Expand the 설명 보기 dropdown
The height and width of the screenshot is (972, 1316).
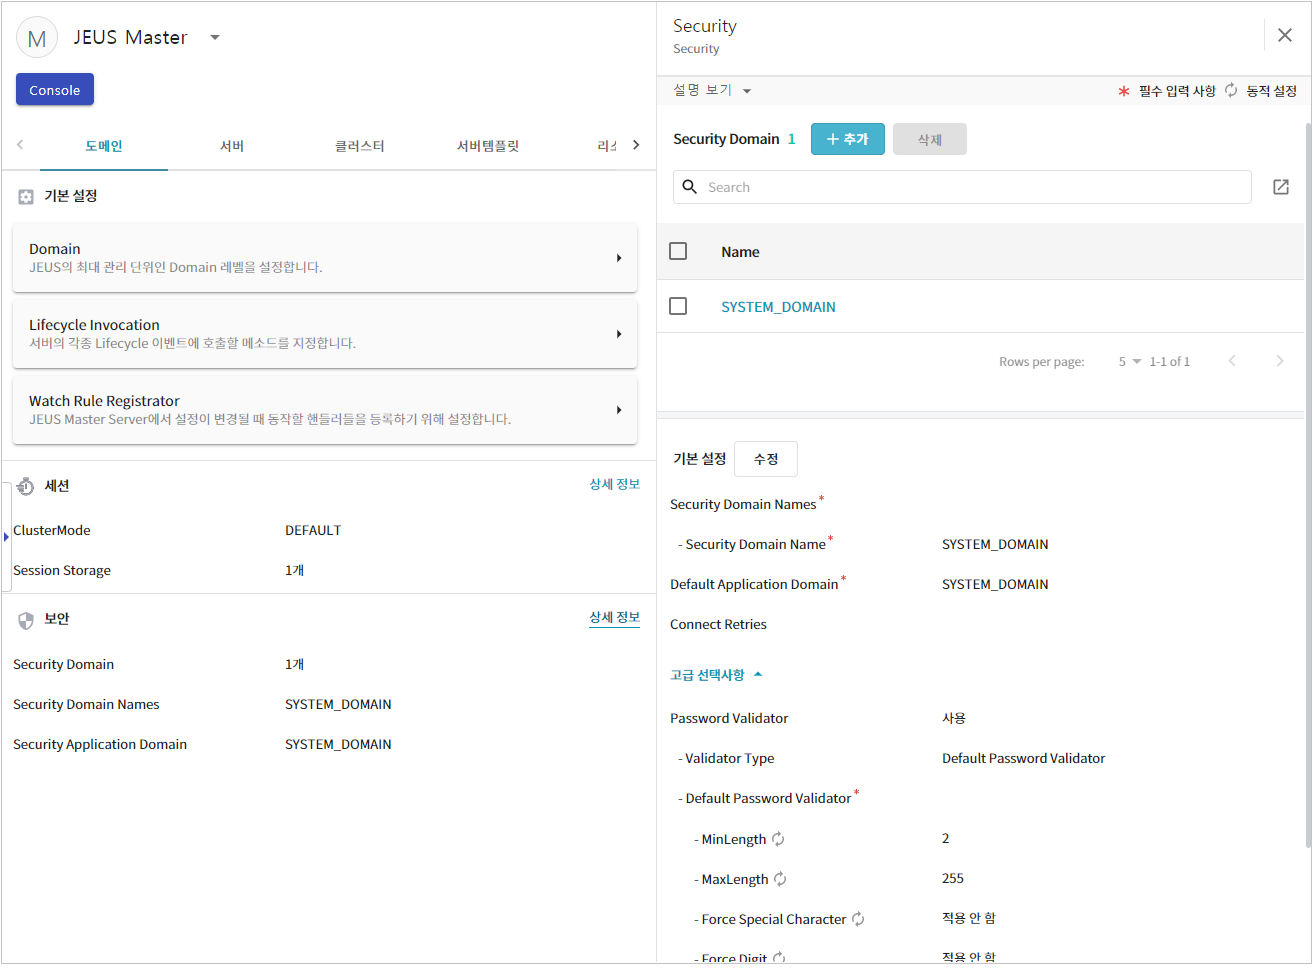point(712,90)
